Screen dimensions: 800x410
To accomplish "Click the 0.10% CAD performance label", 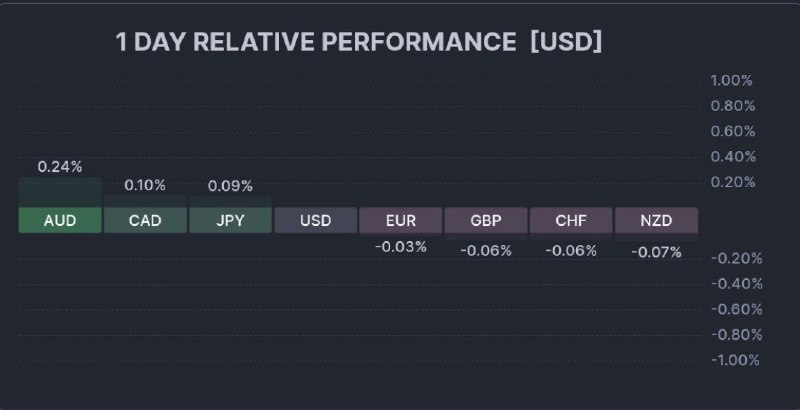I will 145,185.
